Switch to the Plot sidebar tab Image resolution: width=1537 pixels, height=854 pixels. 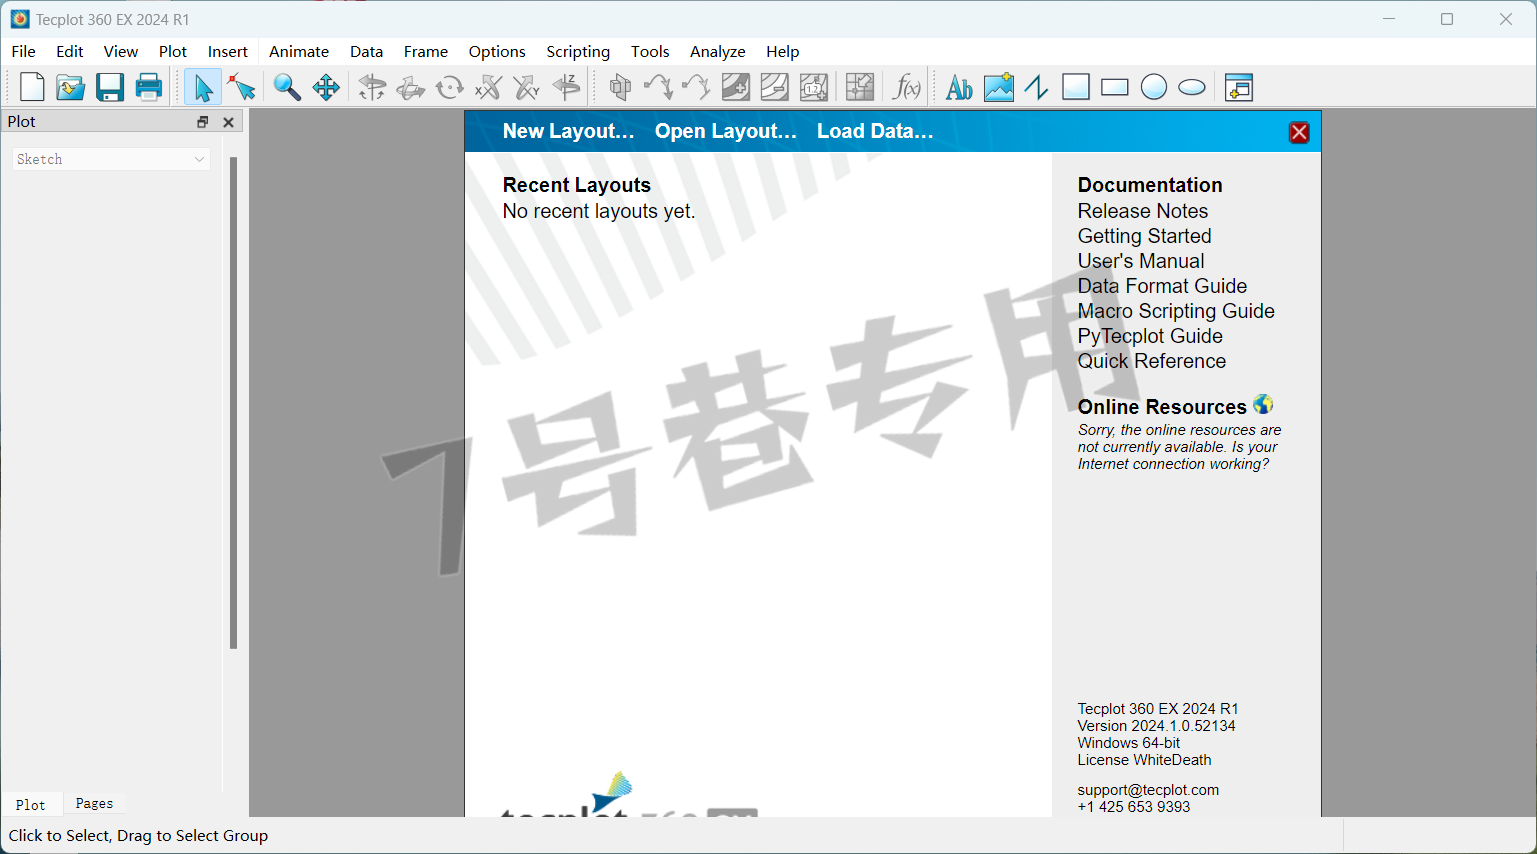[x=30, y=804]
